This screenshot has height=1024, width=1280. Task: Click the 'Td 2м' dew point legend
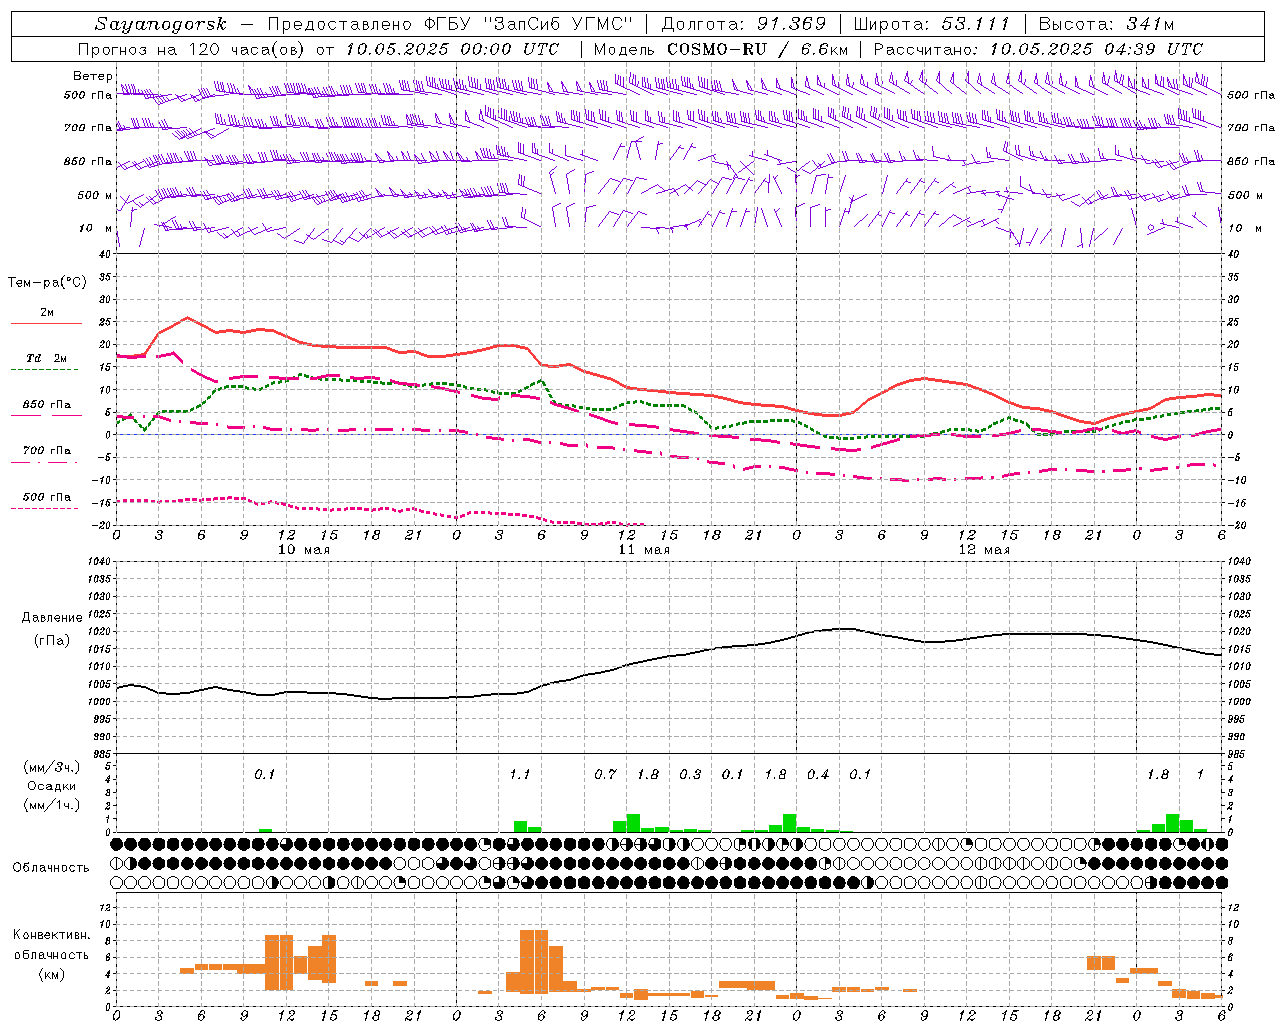click(46, 362)
